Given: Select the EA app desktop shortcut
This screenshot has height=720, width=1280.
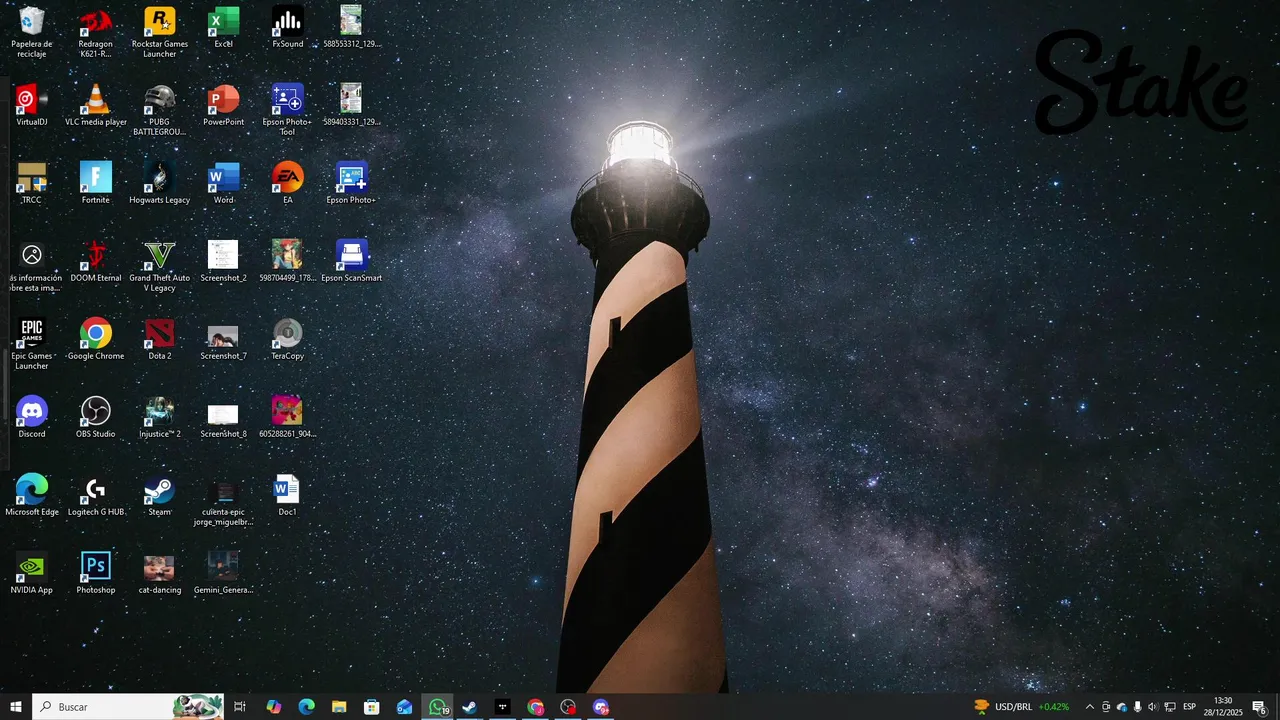Looking at the screenshot, I should click(x=288, y=184).
